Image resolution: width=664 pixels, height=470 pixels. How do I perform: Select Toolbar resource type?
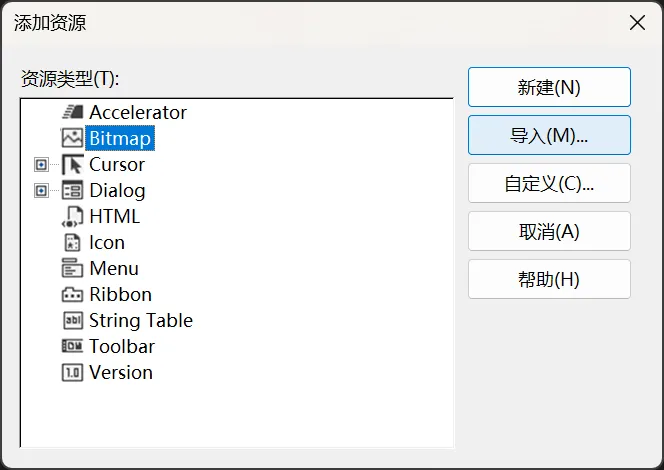click(122, 347)
